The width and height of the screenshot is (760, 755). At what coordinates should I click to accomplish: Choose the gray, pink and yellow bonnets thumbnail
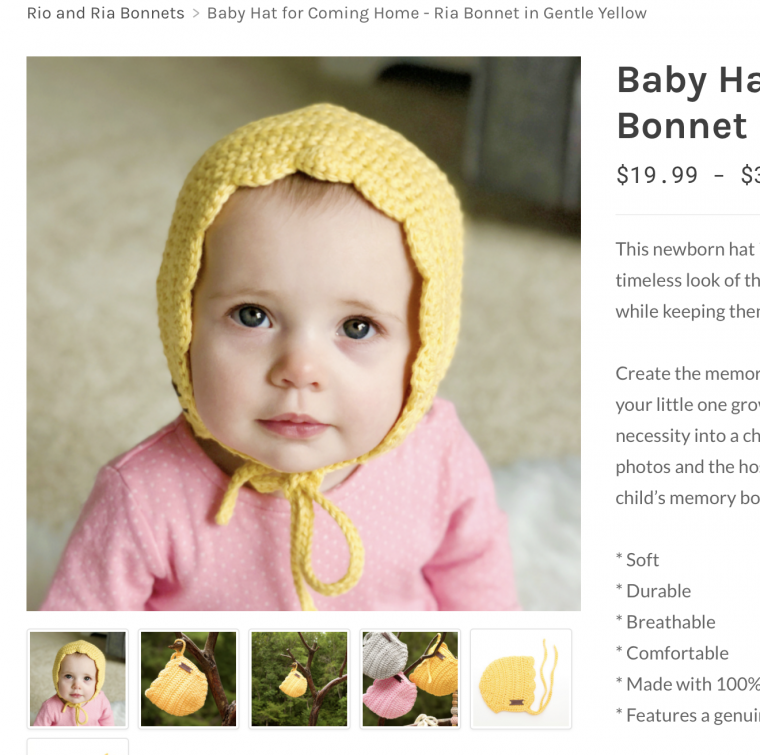(410, 678)
